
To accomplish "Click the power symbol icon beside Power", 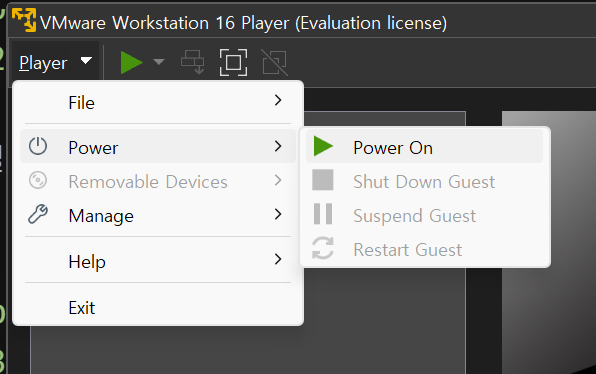I will [x=38, y=146].
